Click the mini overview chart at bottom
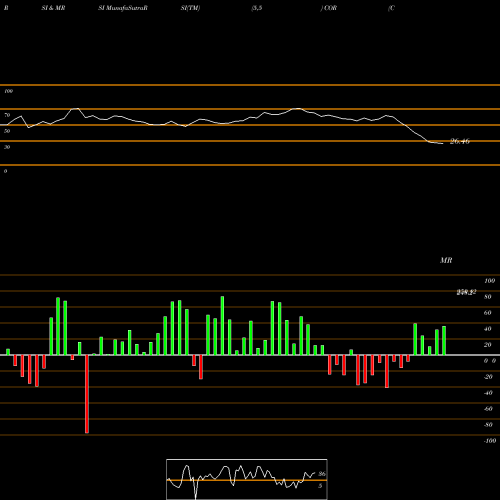 (247, 479)
